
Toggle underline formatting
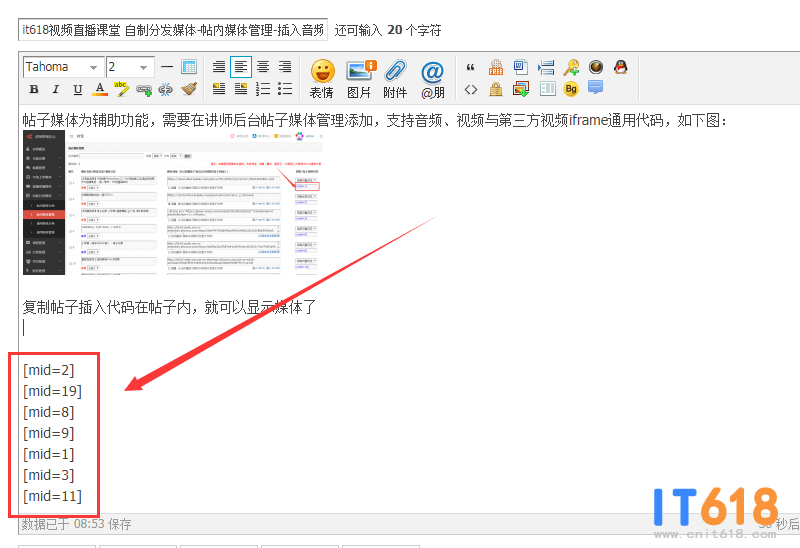point(78,89)
